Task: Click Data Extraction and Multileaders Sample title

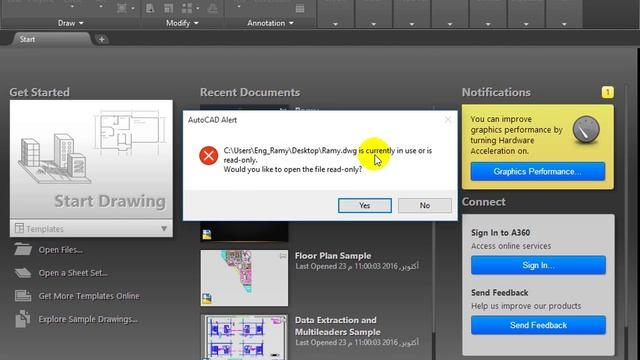Action: point(338,326)
